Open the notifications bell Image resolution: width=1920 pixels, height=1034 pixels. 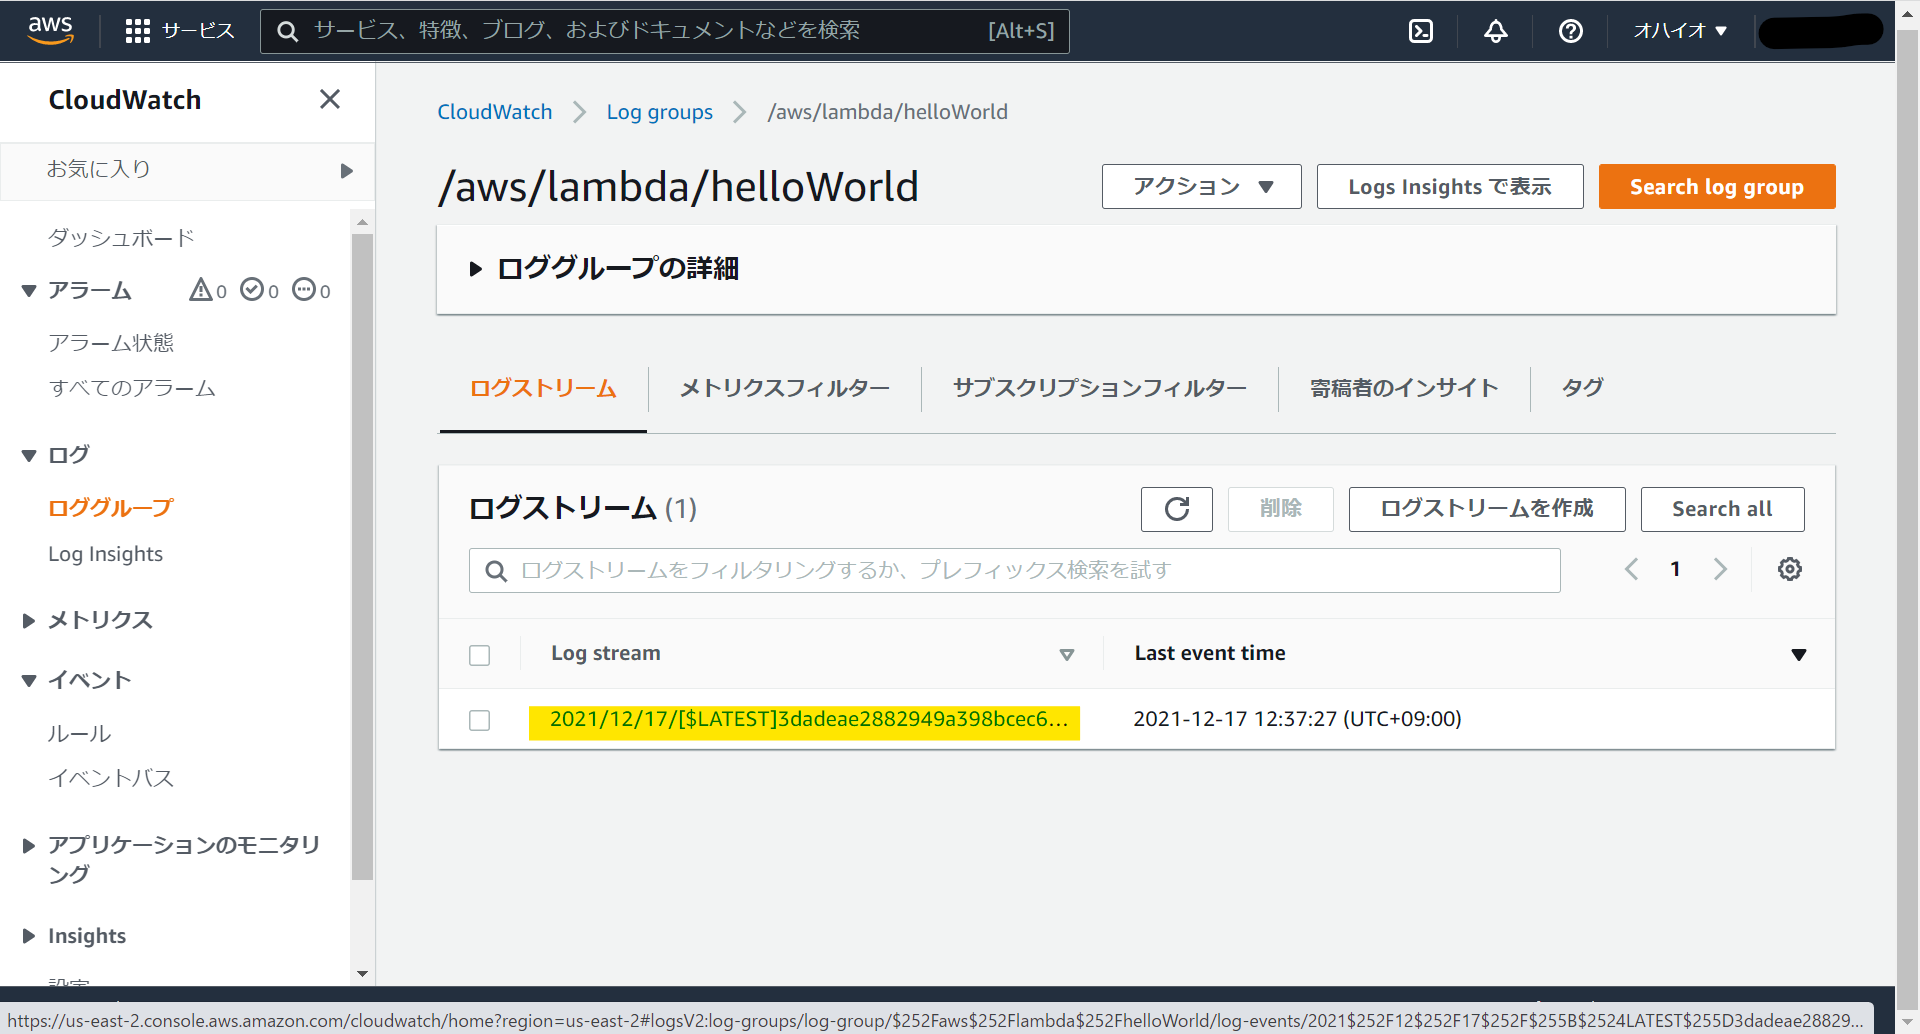pyautogui.click(x=1496, y=31)
